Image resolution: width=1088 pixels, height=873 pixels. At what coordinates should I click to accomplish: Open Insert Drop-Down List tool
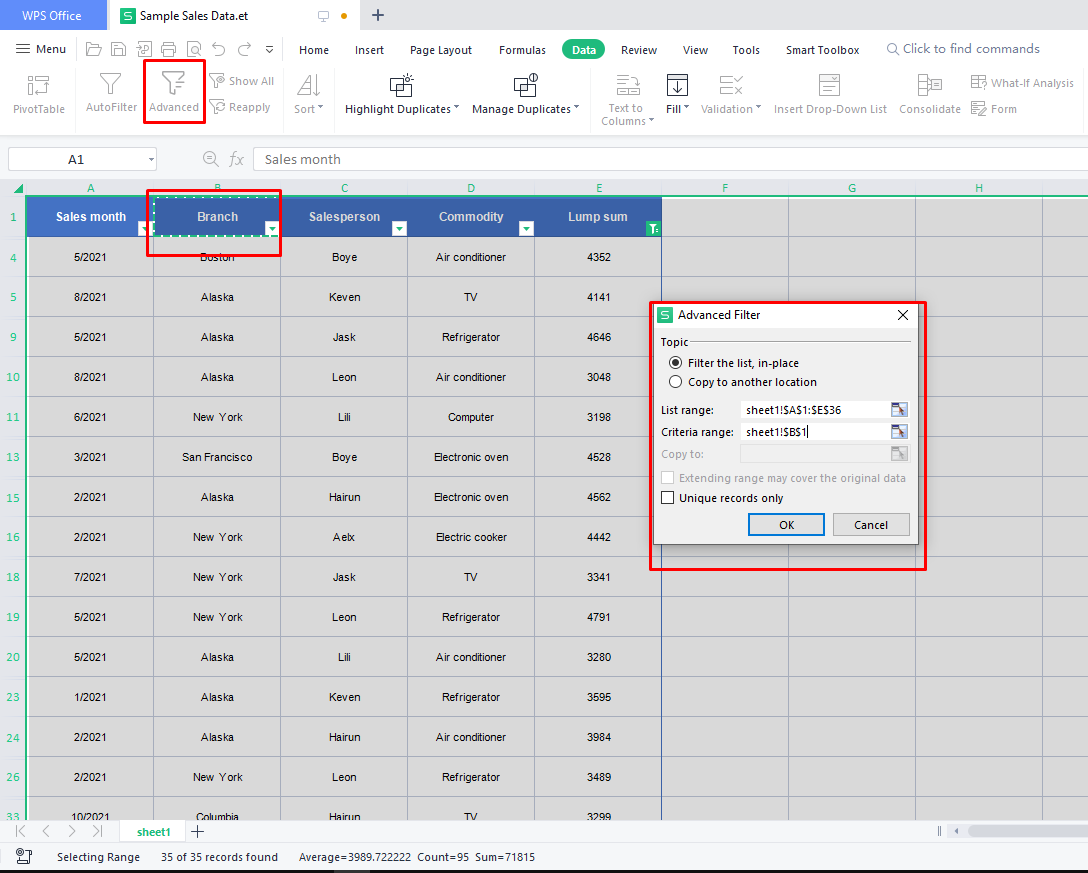tap(830, 94)
